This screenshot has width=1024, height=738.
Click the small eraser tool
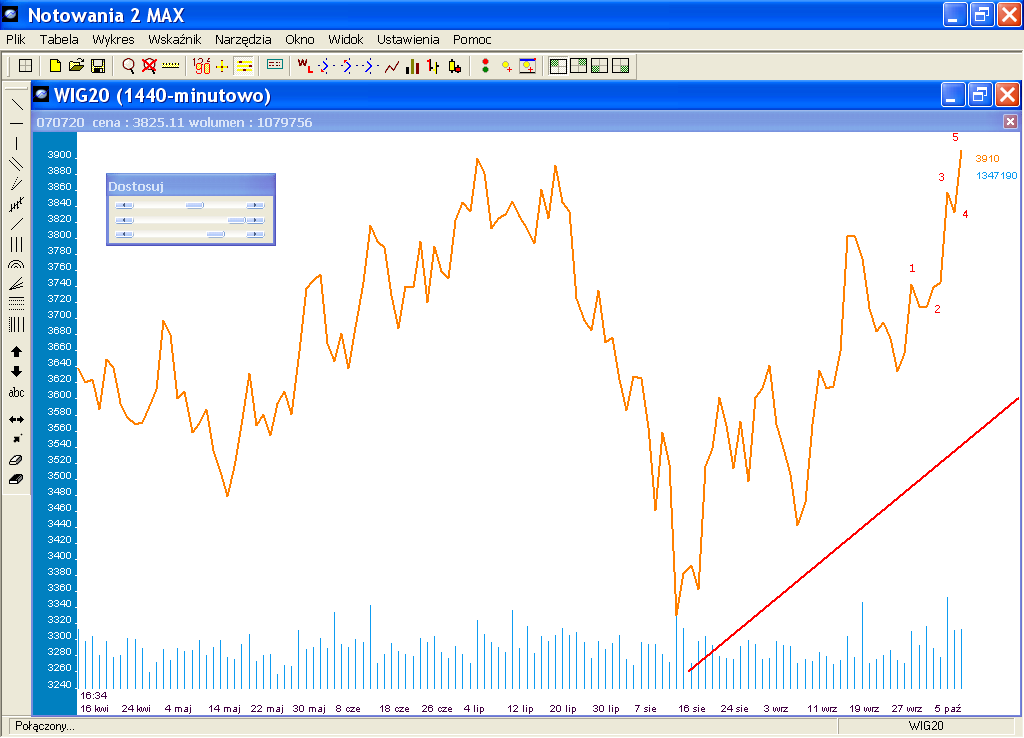16,460
